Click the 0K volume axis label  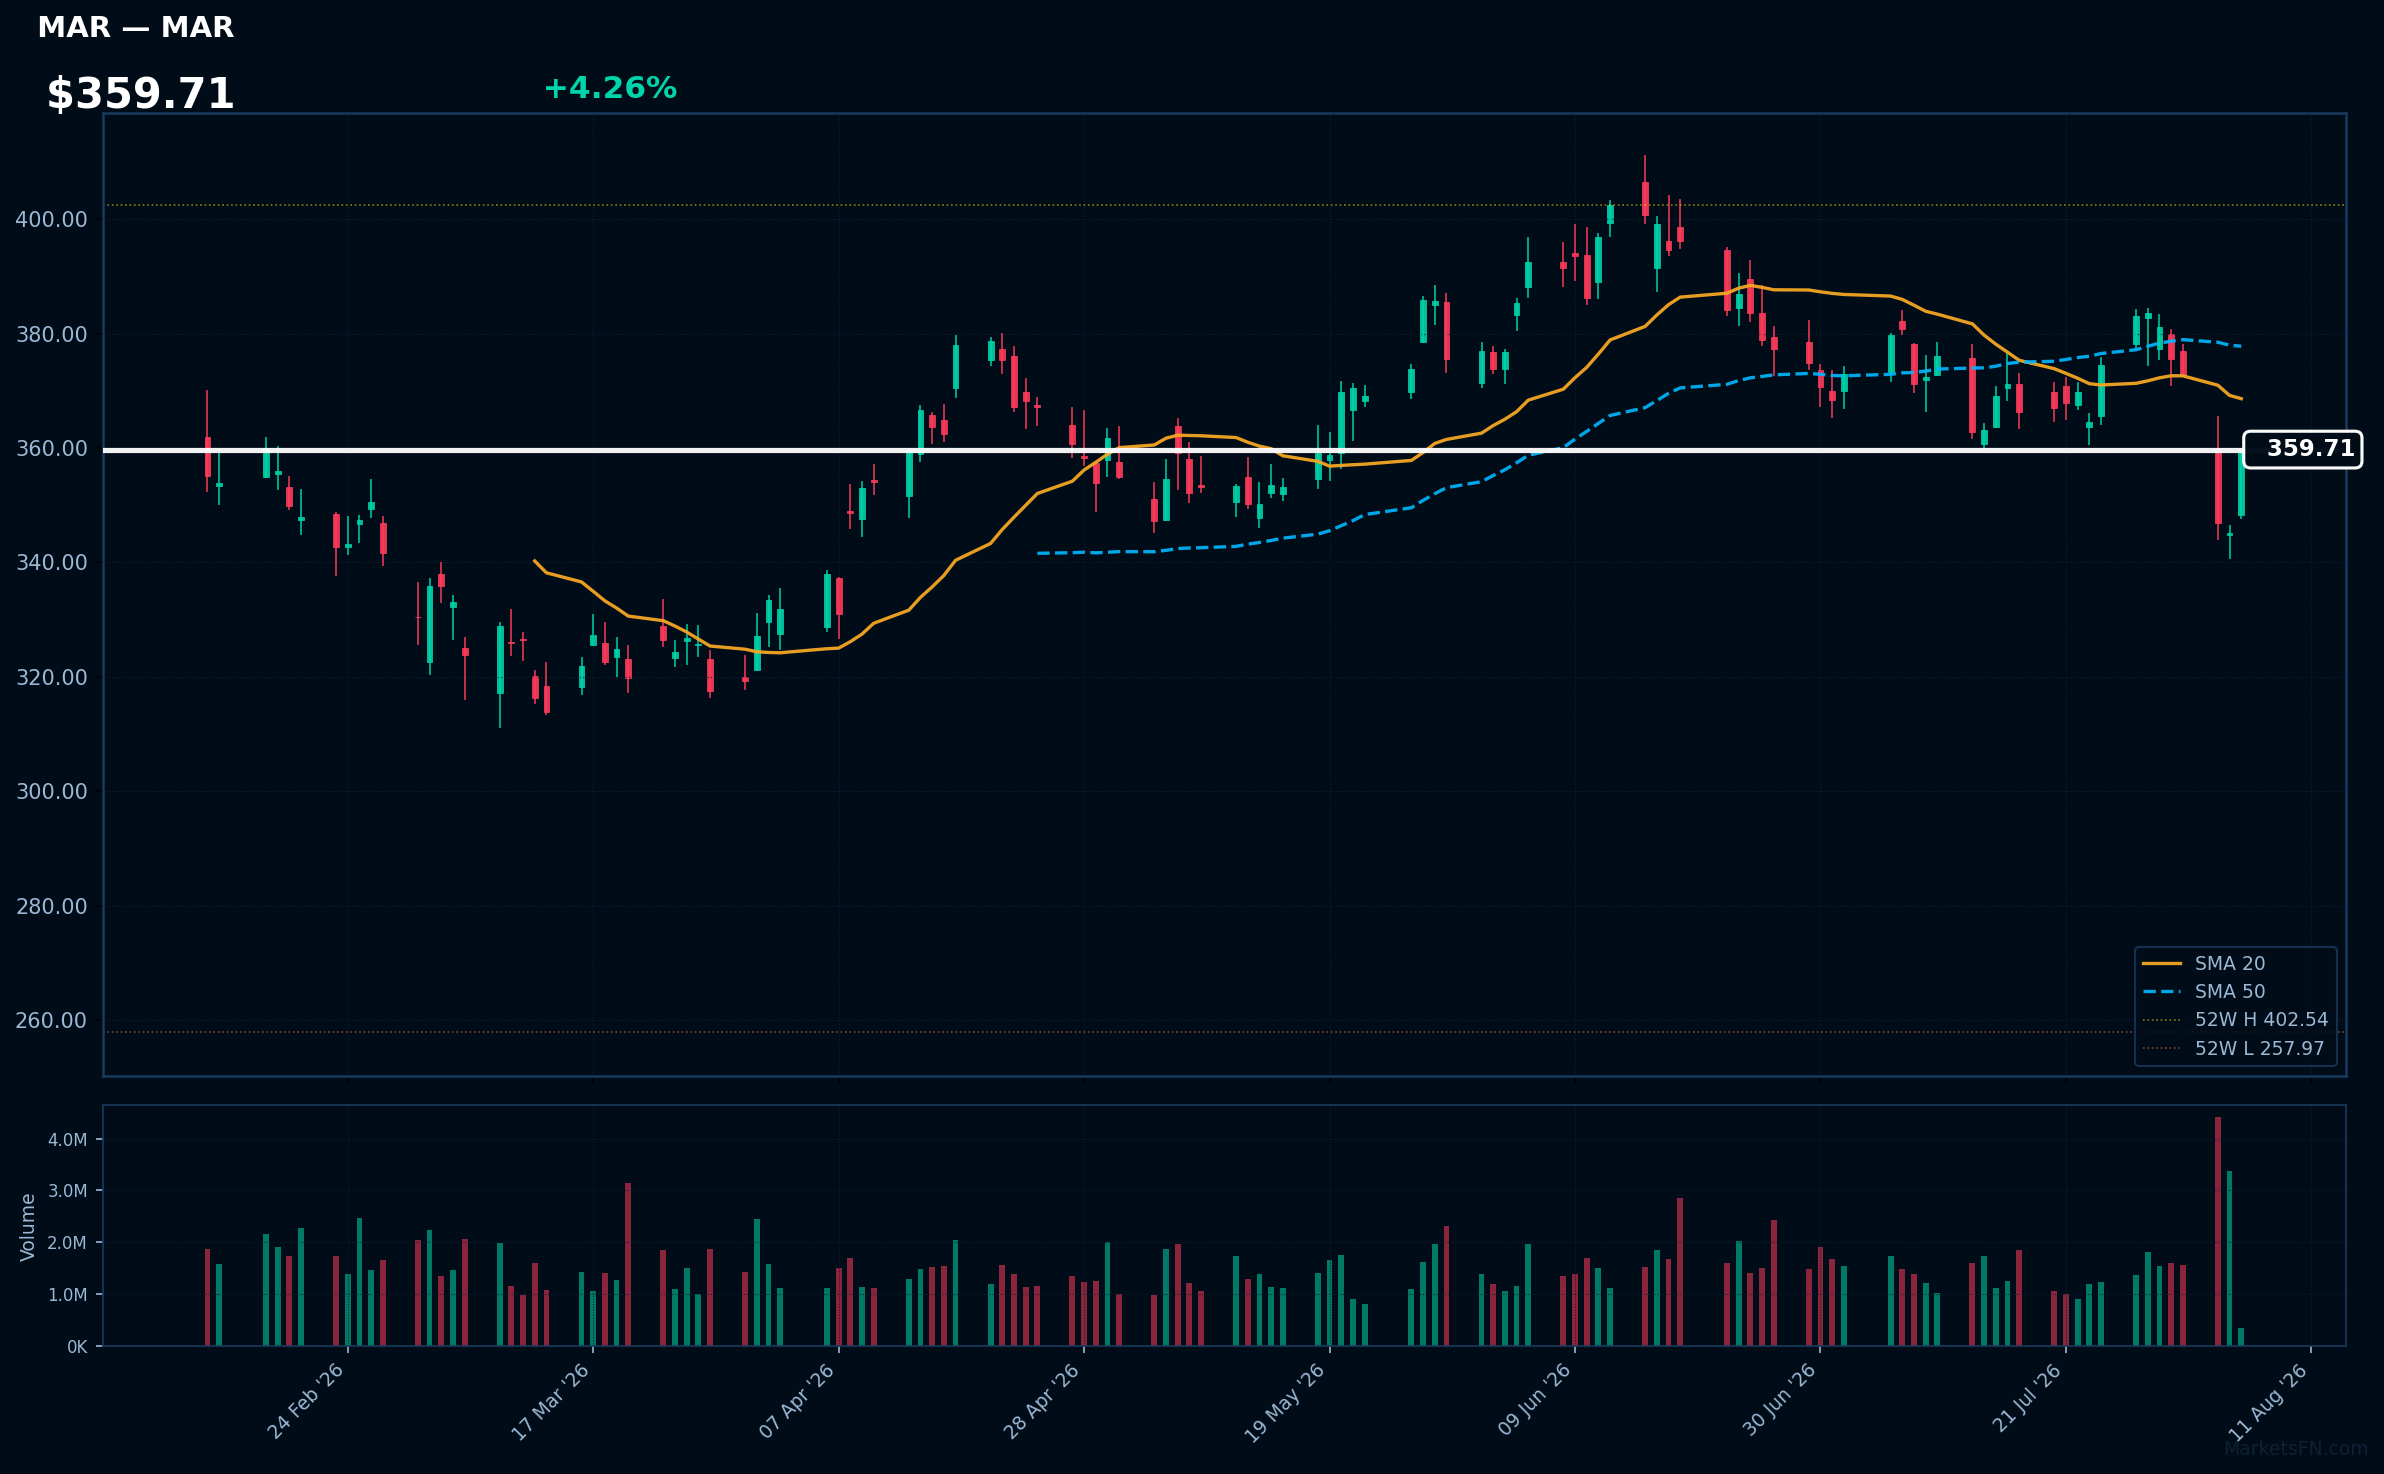[77, 1346]
